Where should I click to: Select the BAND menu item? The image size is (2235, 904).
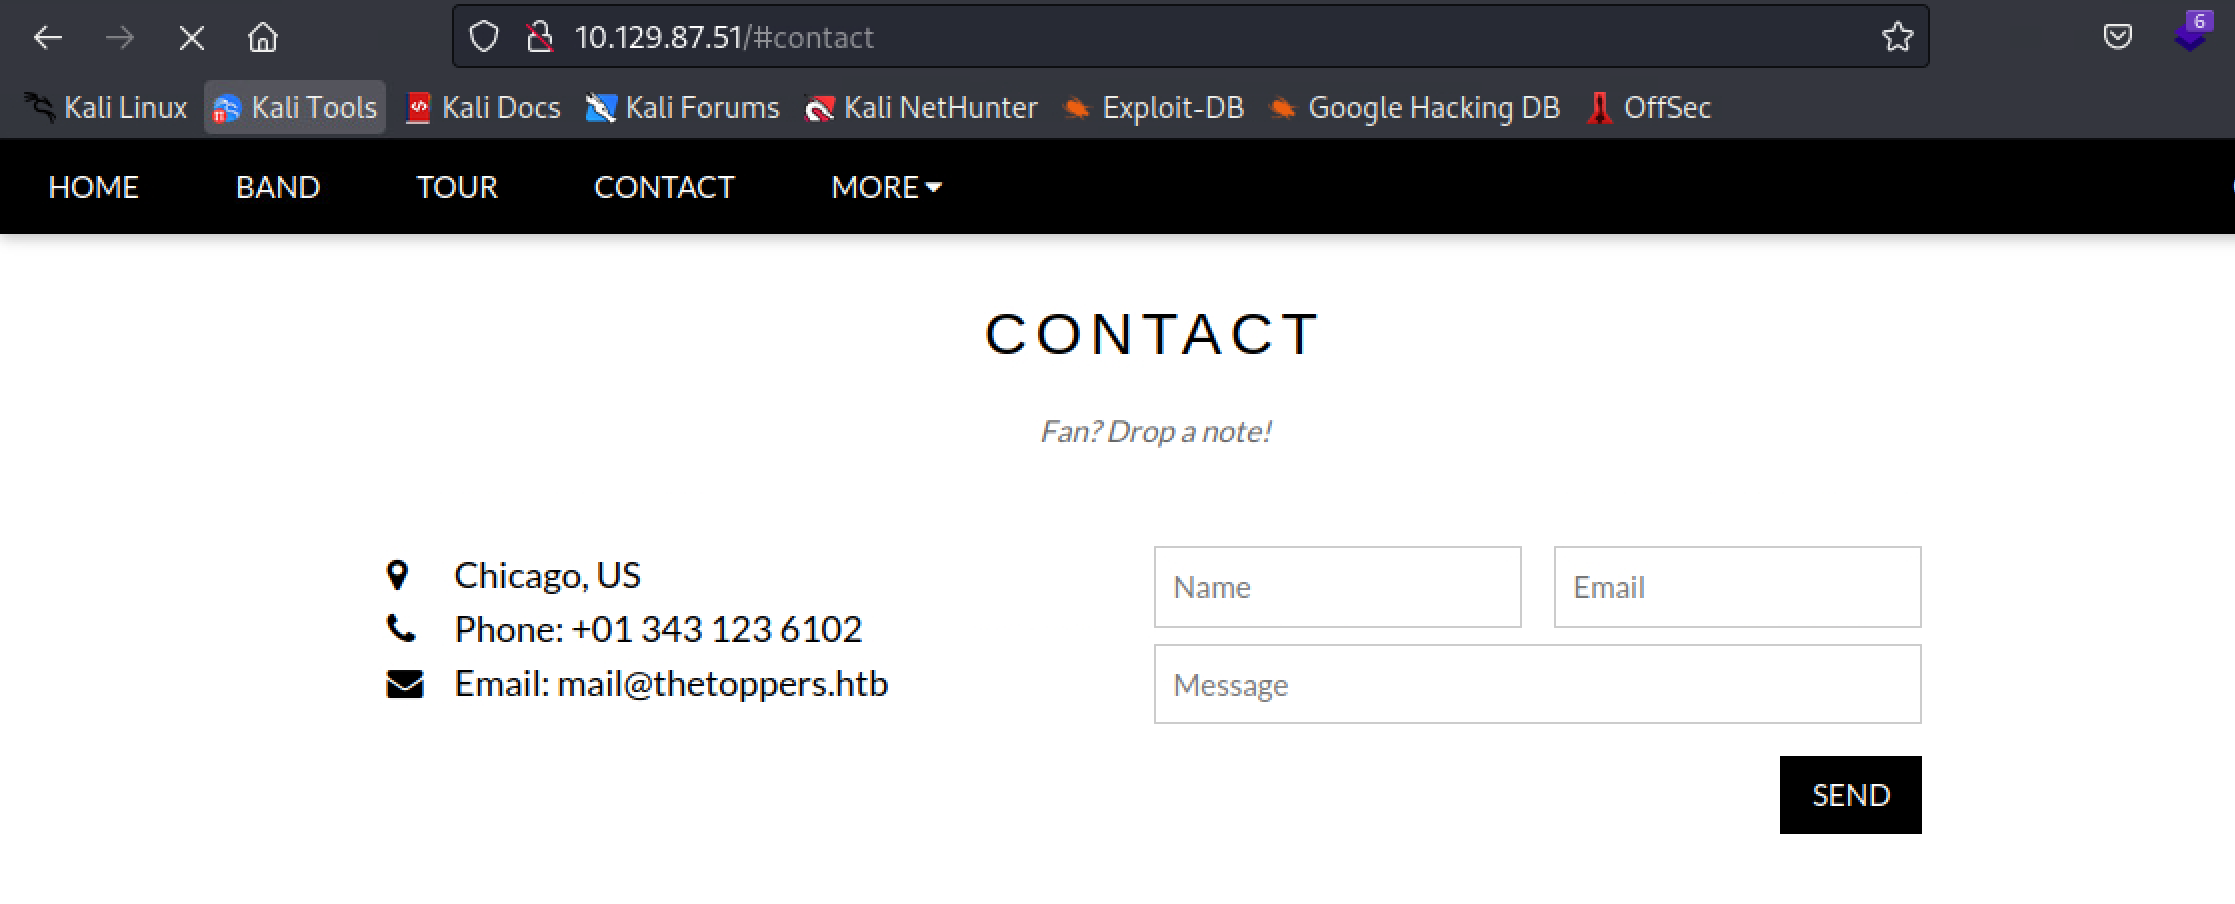(278, 187)
